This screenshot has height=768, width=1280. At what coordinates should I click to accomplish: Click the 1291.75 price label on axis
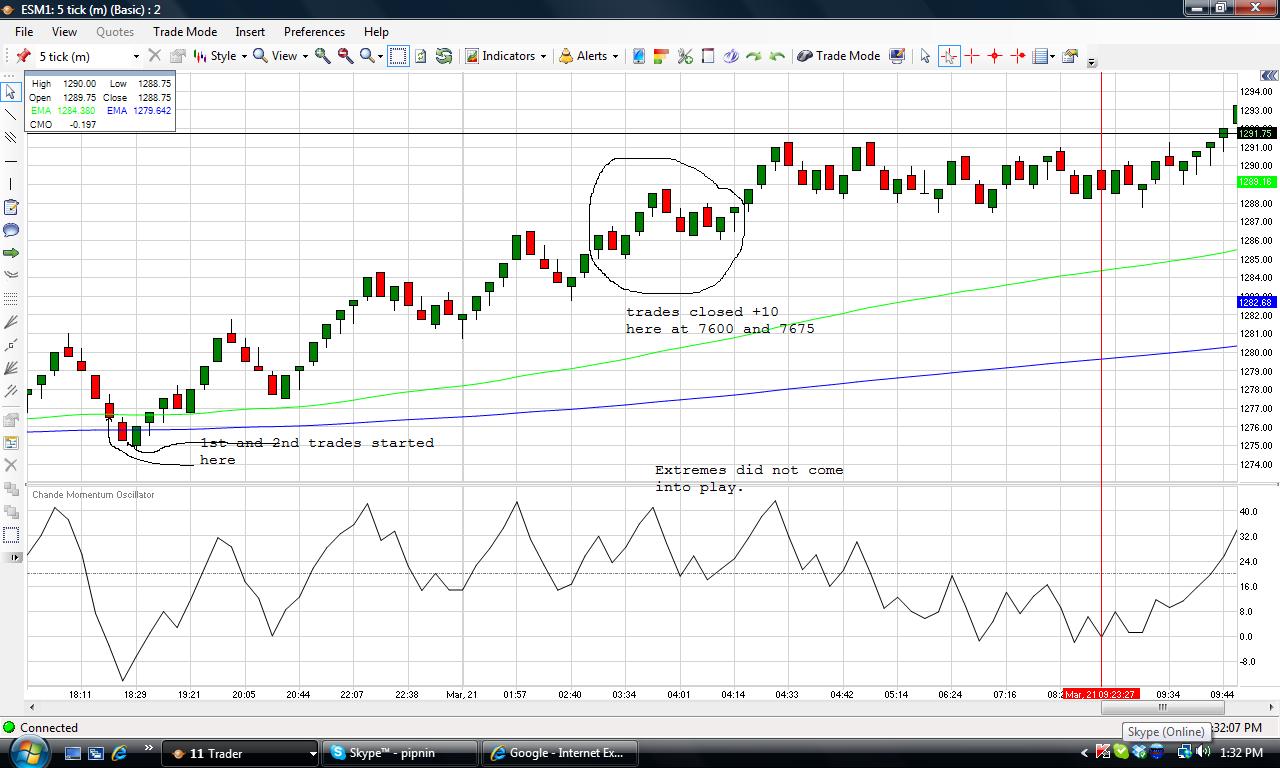pyautogui.click(x=1255, y=133)
